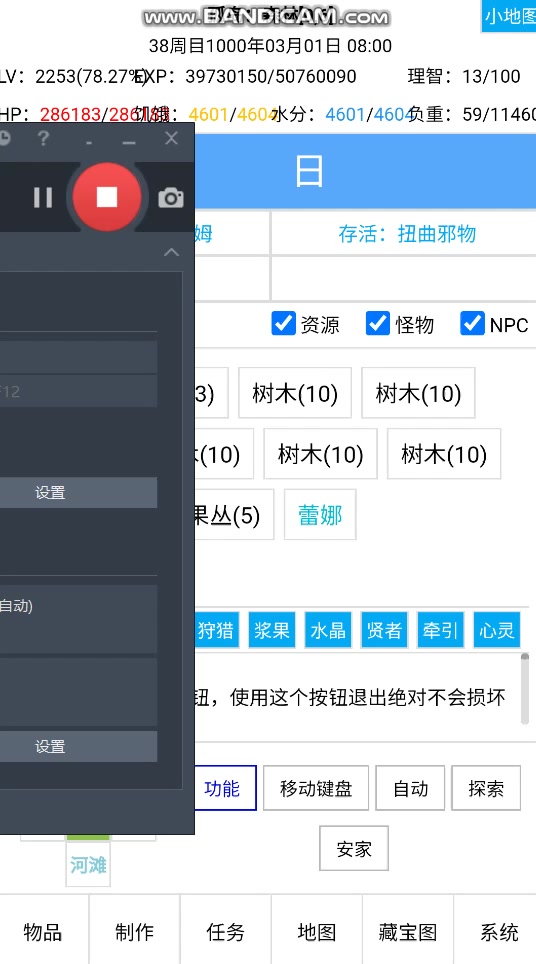Click the EXP value 39730150/50760090
536x964 pixels.
(271, 76)
